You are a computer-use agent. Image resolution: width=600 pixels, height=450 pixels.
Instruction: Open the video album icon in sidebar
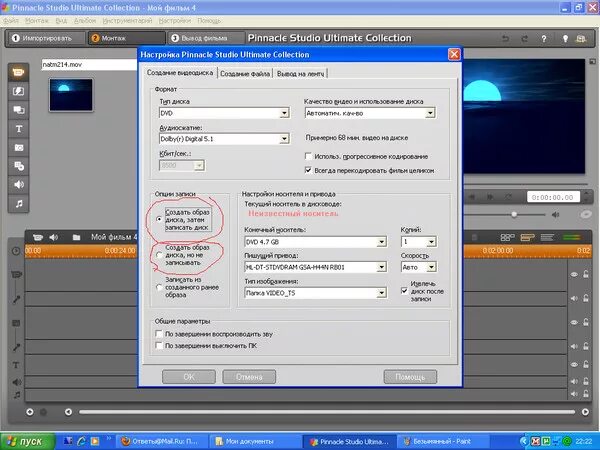(18, 72)
